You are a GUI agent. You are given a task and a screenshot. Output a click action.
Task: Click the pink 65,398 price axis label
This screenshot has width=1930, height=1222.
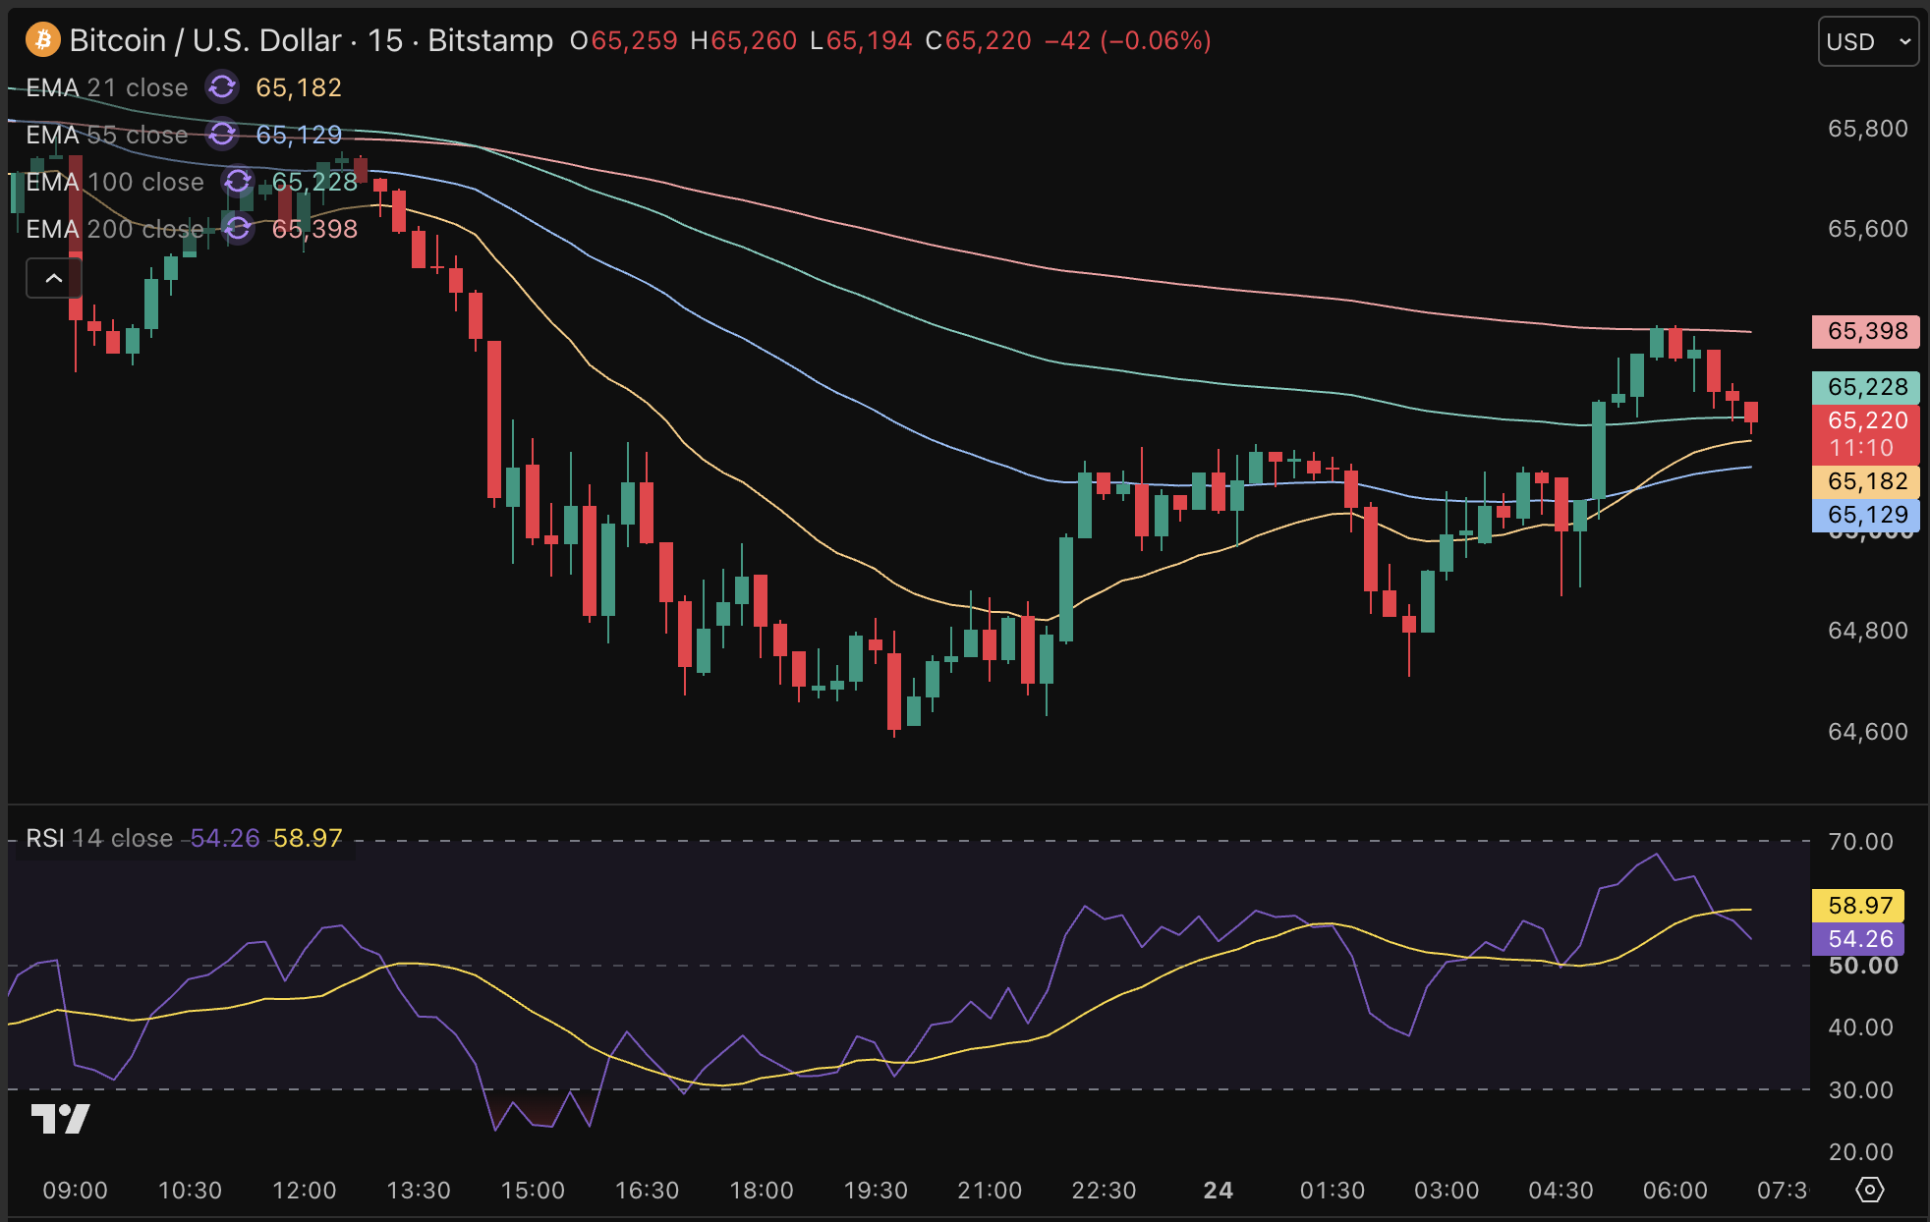click(1866, 331)
